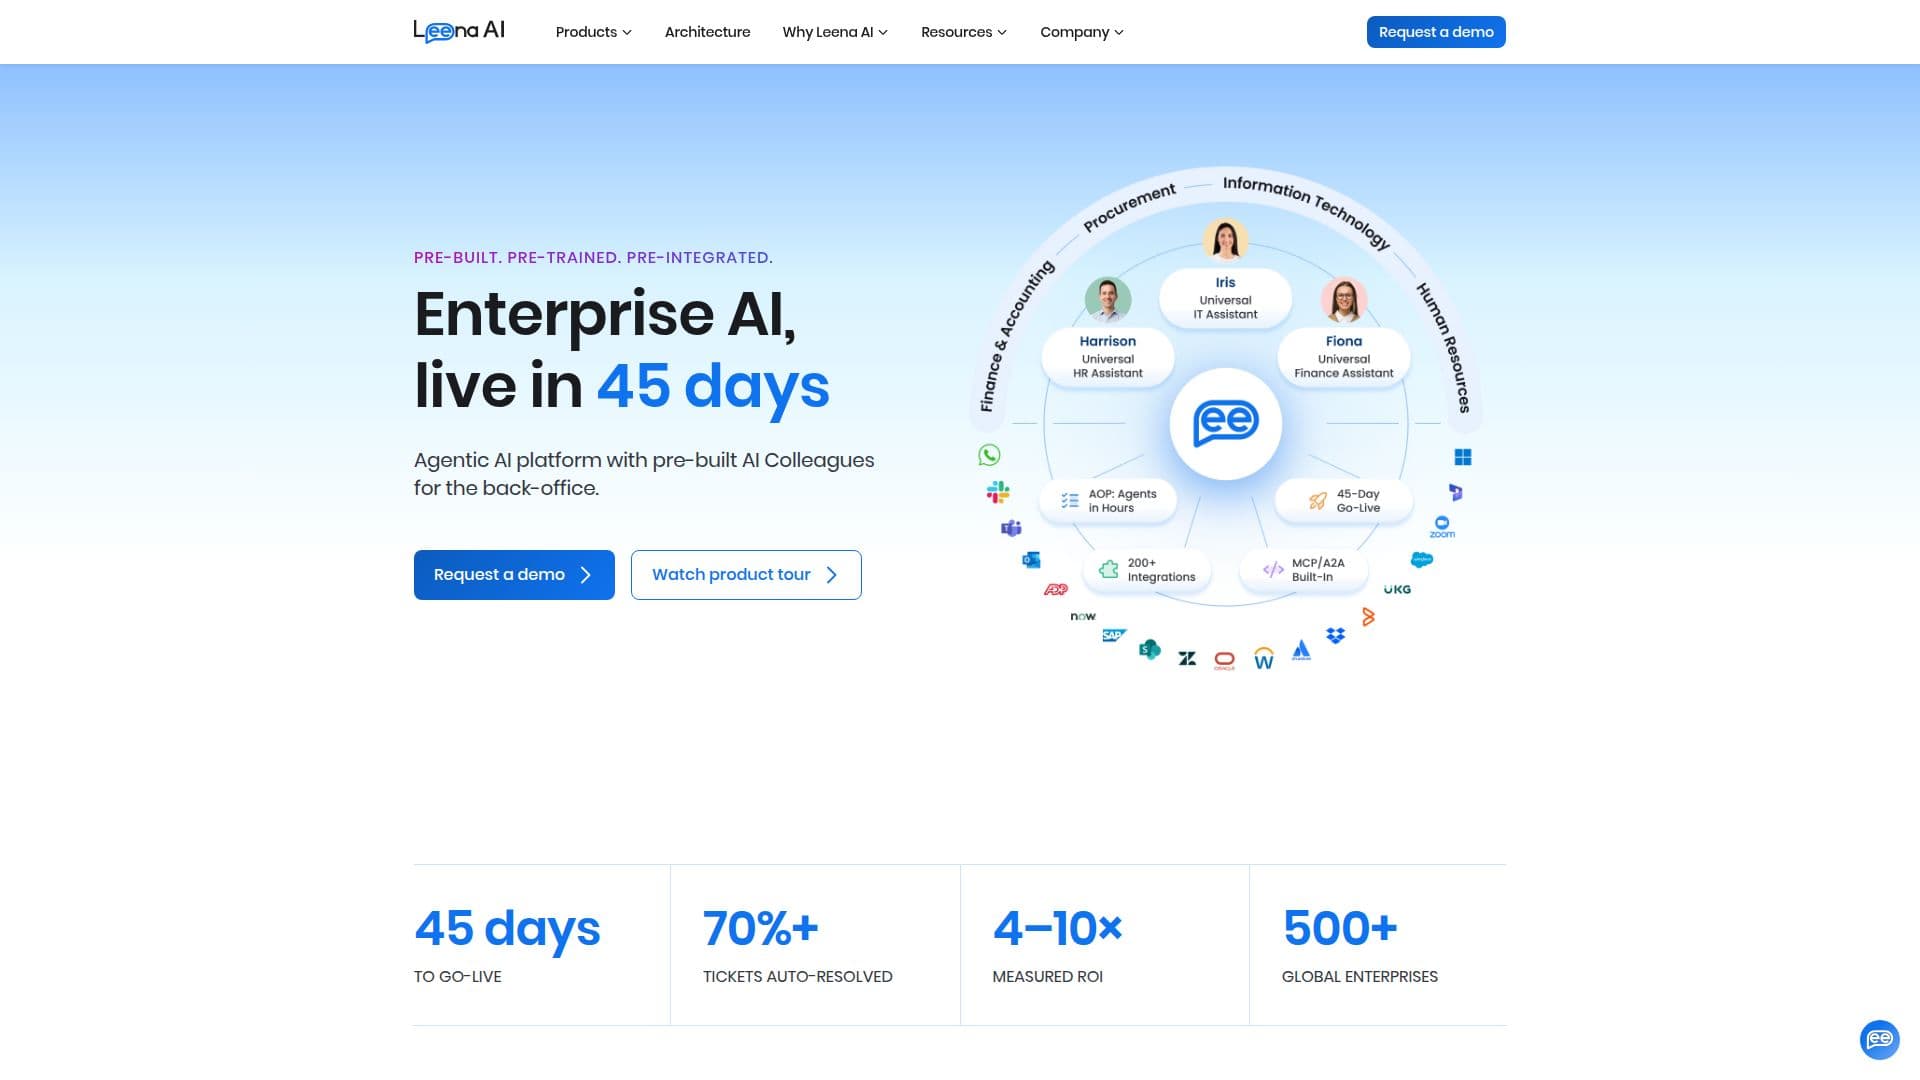Click Watch product tour button
The width and height of the screenshot is (1920, 1080).
point(746,575)
